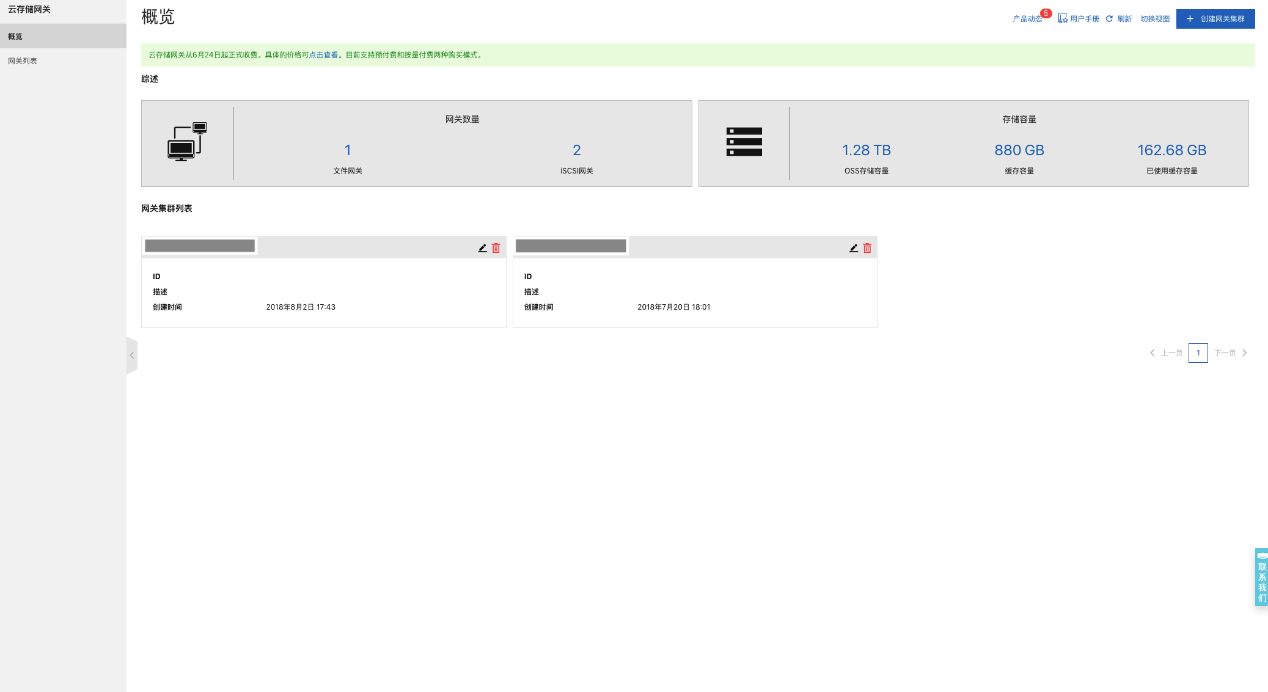Click the 1.28 TB OSS capacity value

point(866,150)
